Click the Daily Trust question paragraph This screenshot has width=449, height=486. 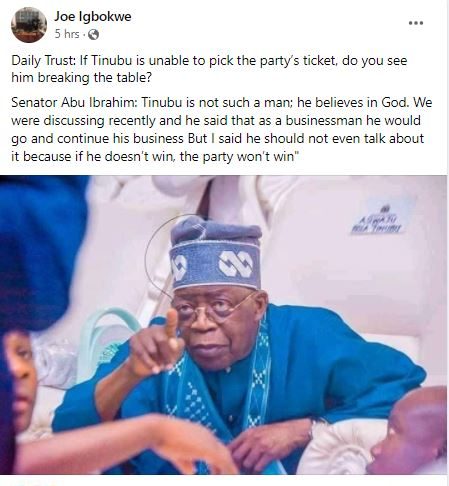[209, 69]
